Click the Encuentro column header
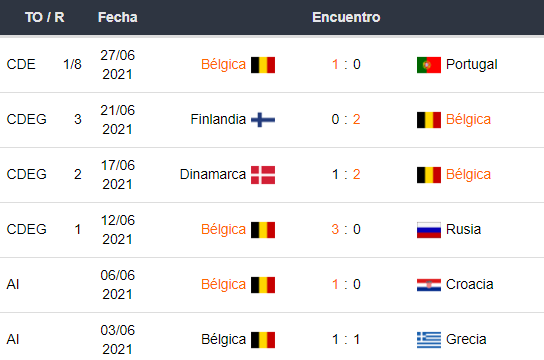Screen dimensions: 544x360 point(346,17)
